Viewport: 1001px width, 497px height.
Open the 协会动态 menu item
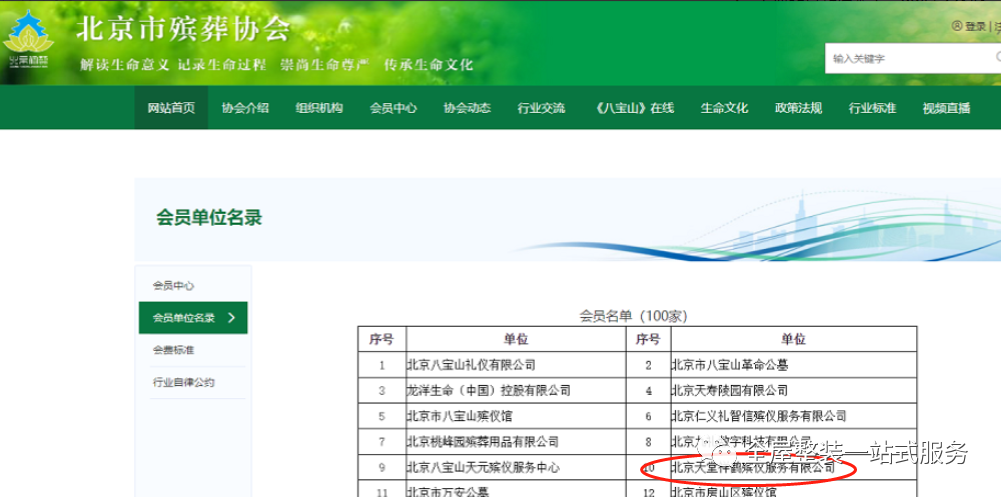[x=467, y=108]
